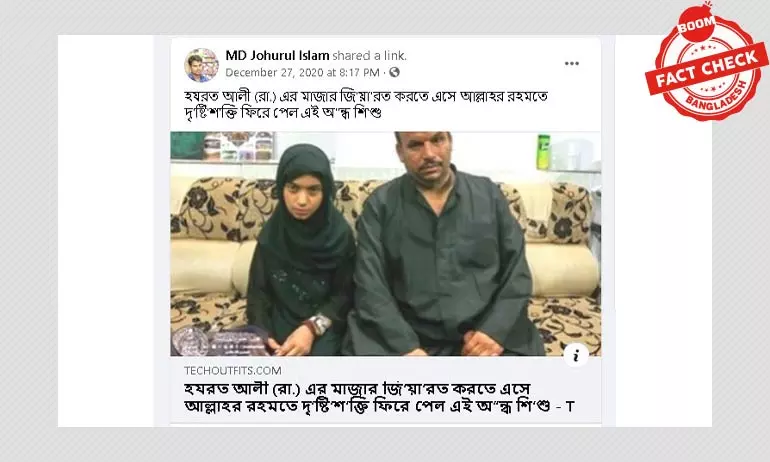Open MD Johurul Islam profile name link
This screenshot has height=462, width=770.
(277, 55)
